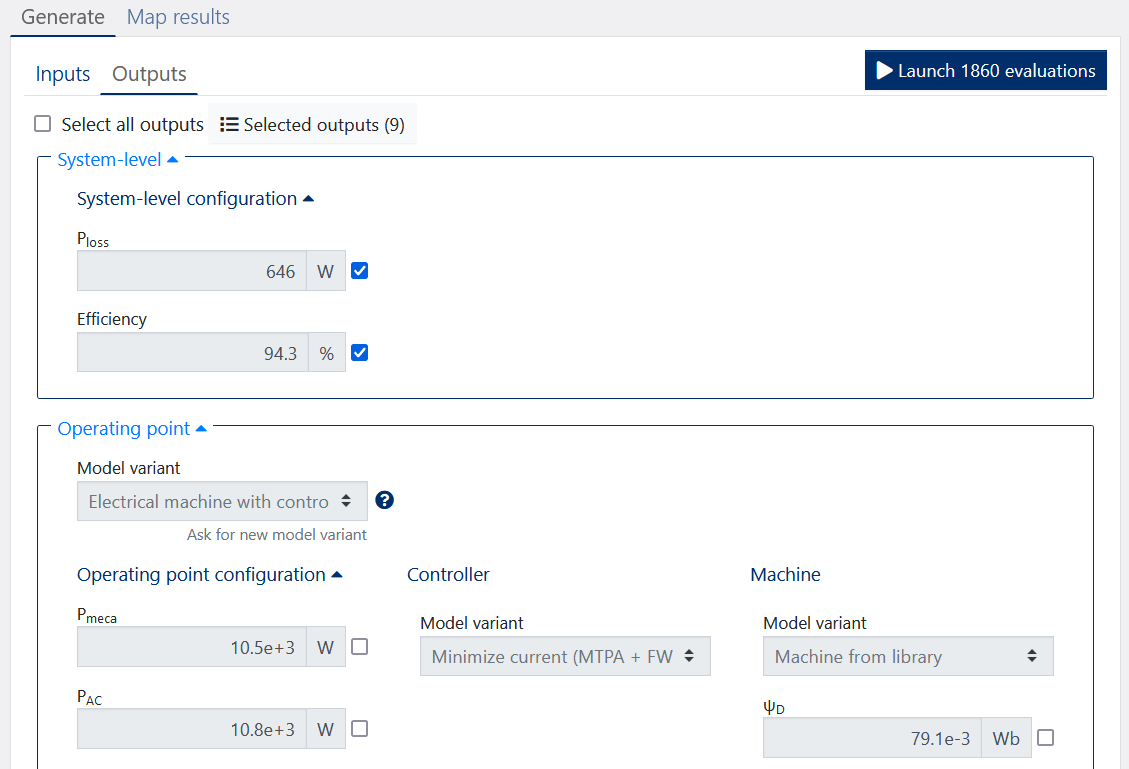Screen dimensions: 1129x769
Task: Open the Operating point model variant dropdown
Action: click(x=222, y=501)
